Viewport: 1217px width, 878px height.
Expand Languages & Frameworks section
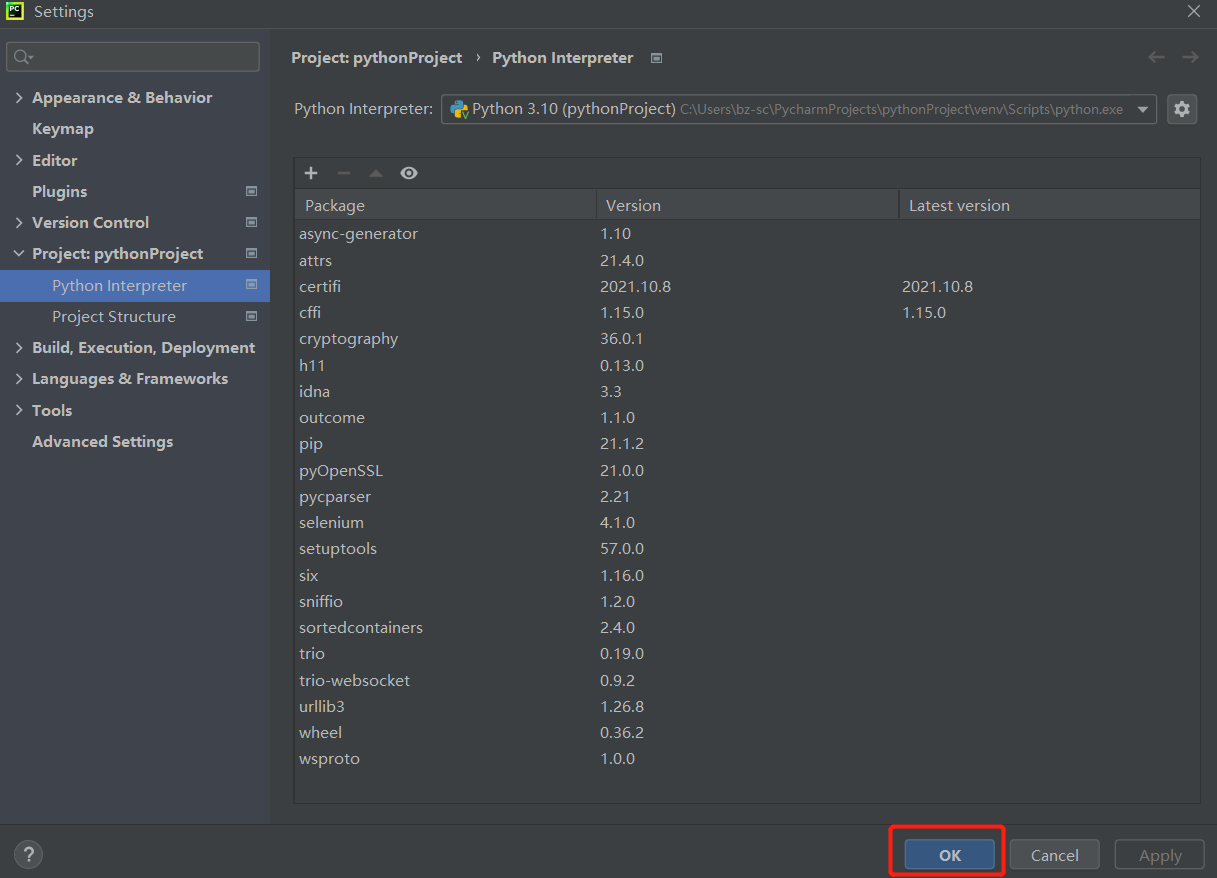pyautogui.click(x=19, y=378)
